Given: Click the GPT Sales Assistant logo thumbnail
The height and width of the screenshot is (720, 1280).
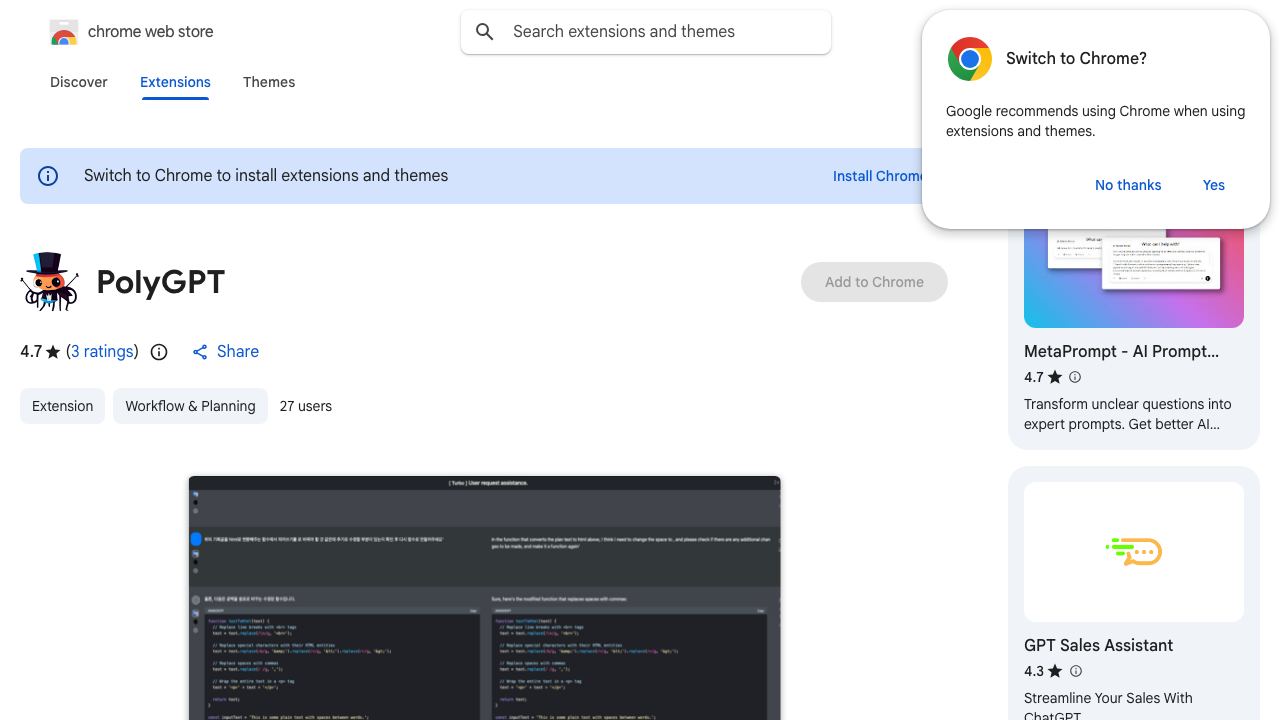Looking at the screenshot, I should [x=1134, y=552].
